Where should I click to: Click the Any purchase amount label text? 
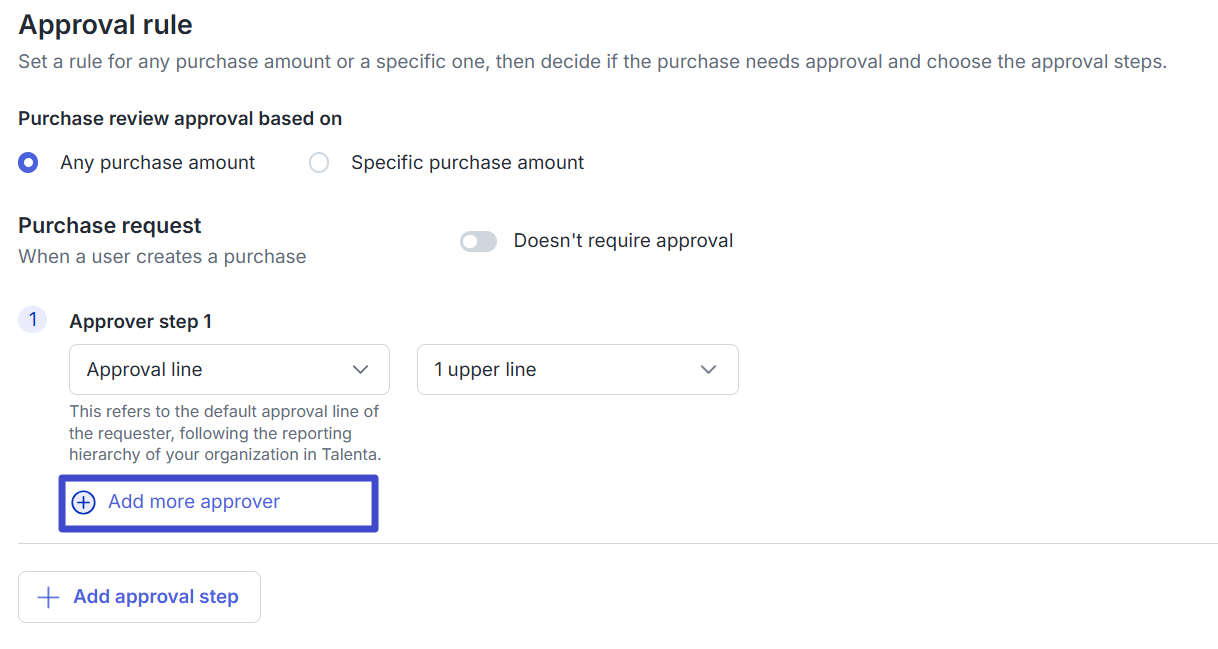pyautogui.click(x=158, y=162)
